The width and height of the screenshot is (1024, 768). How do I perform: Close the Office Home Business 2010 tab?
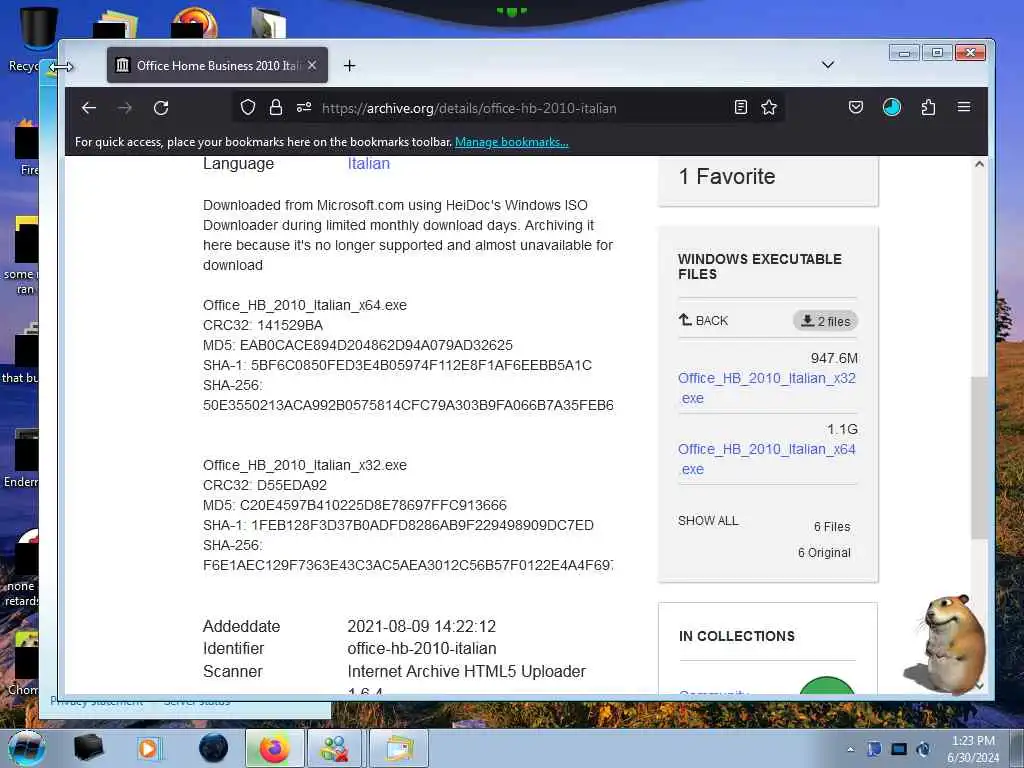312,65
